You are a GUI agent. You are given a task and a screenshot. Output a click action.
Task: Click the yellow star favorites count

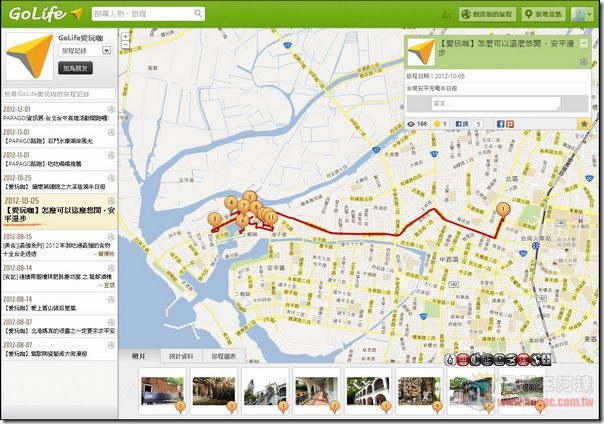click(x=440, y=124)
